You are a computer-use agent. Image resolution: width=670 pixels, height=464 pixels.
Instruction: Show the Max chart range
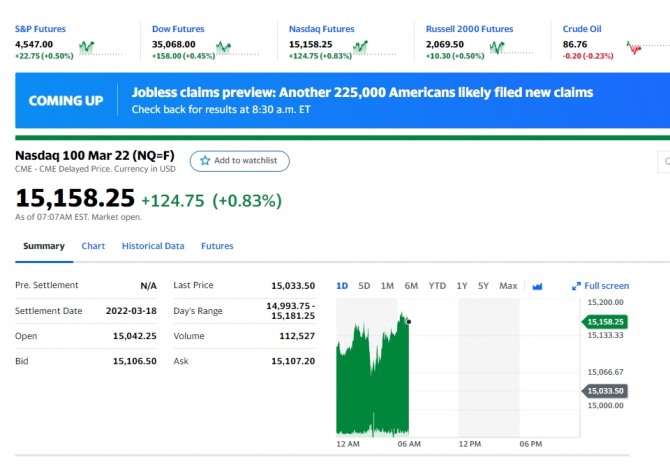pyautogui.click(x=508, y=286)
